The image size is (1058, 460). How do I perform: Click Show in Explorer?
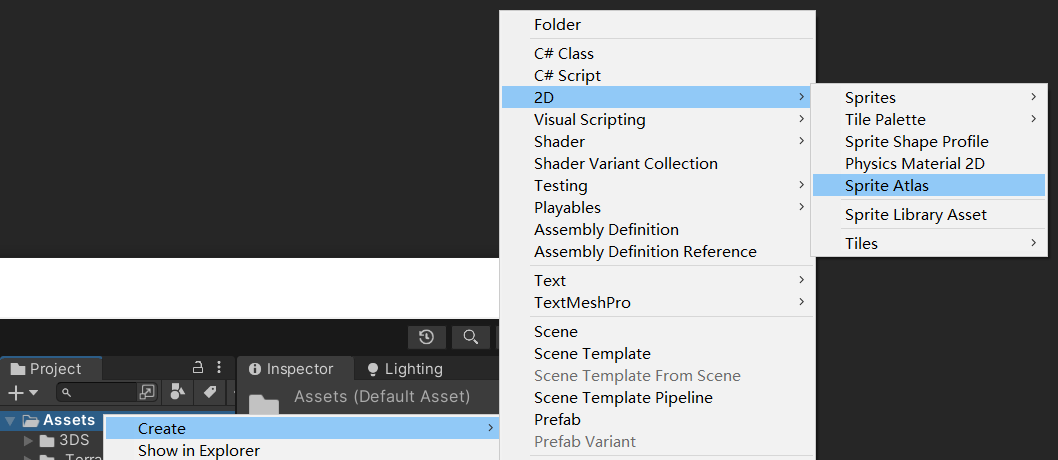pyautogui.click(x=198, y=451)
